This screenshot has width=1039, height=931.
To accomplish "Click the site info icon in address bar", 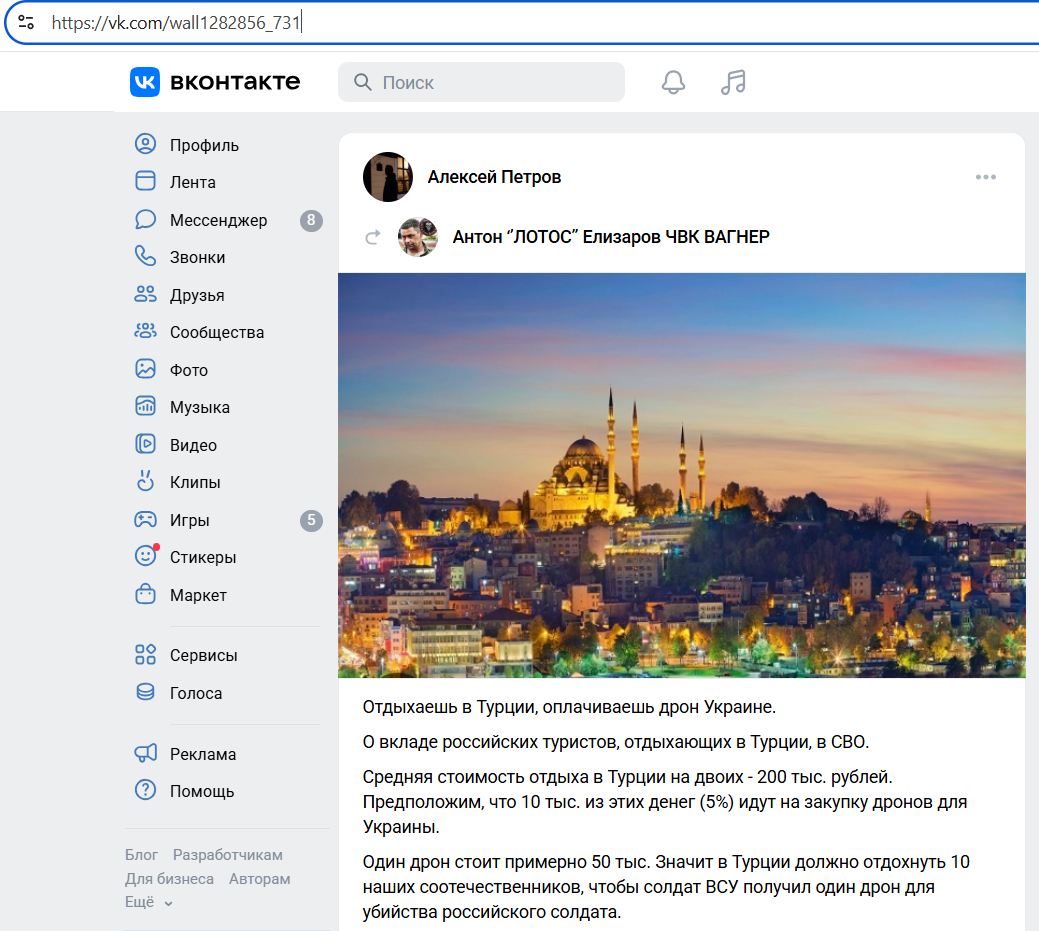I will coord(26,21).
